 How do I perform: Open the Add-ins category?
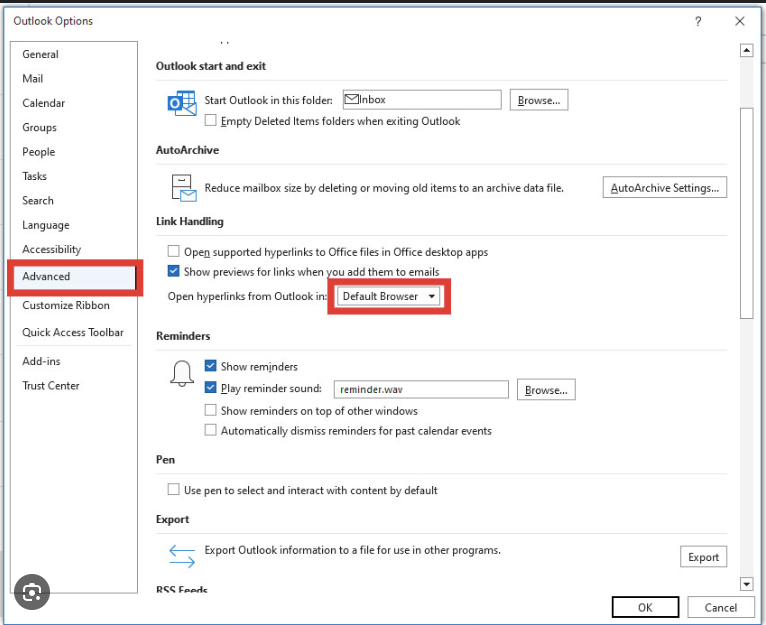[x=41, y=361]
